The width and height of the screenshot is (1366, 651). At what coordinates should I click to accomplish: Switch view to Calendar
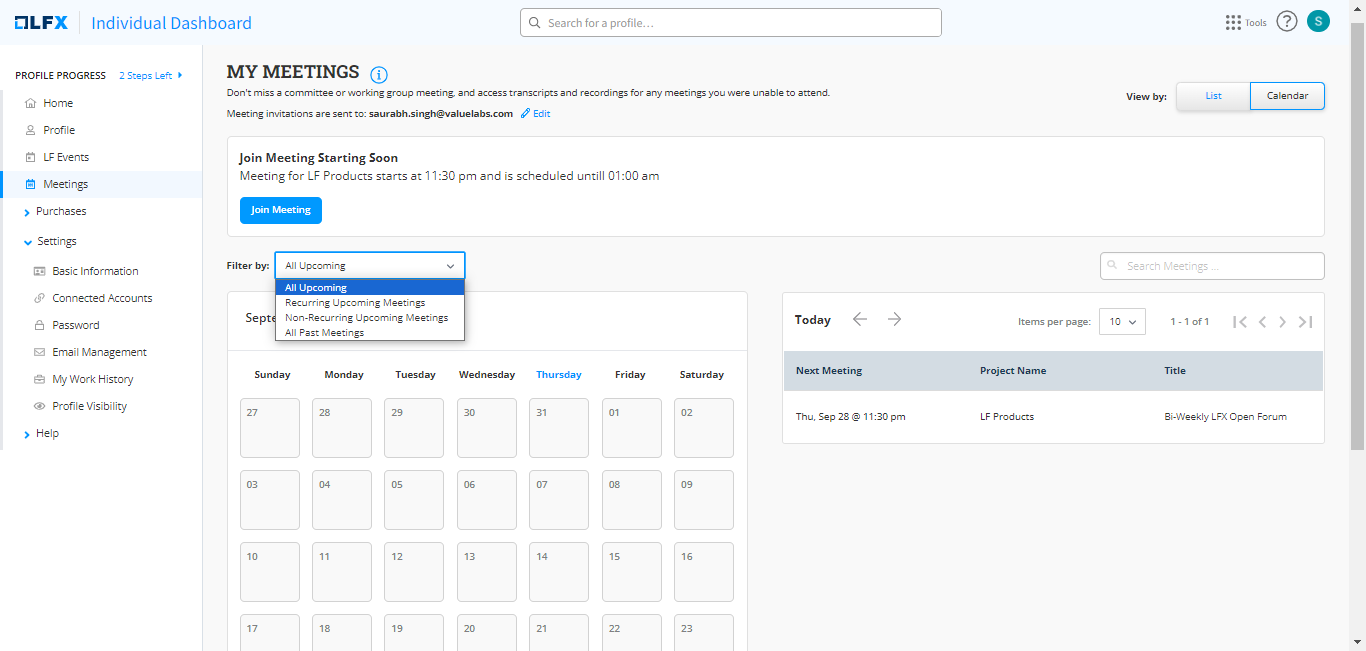[1287, 96]
